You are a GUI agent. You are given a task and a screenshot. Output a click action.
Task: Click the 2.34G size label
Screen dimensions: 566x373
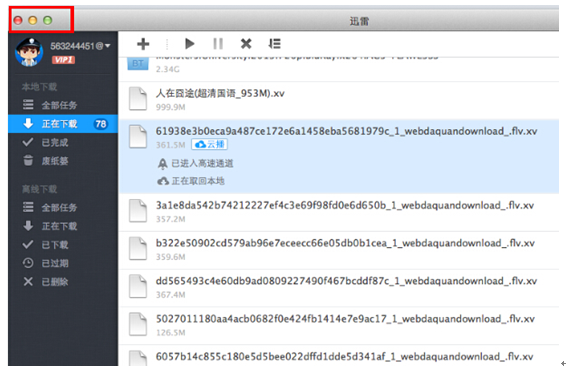coord(167,69)
